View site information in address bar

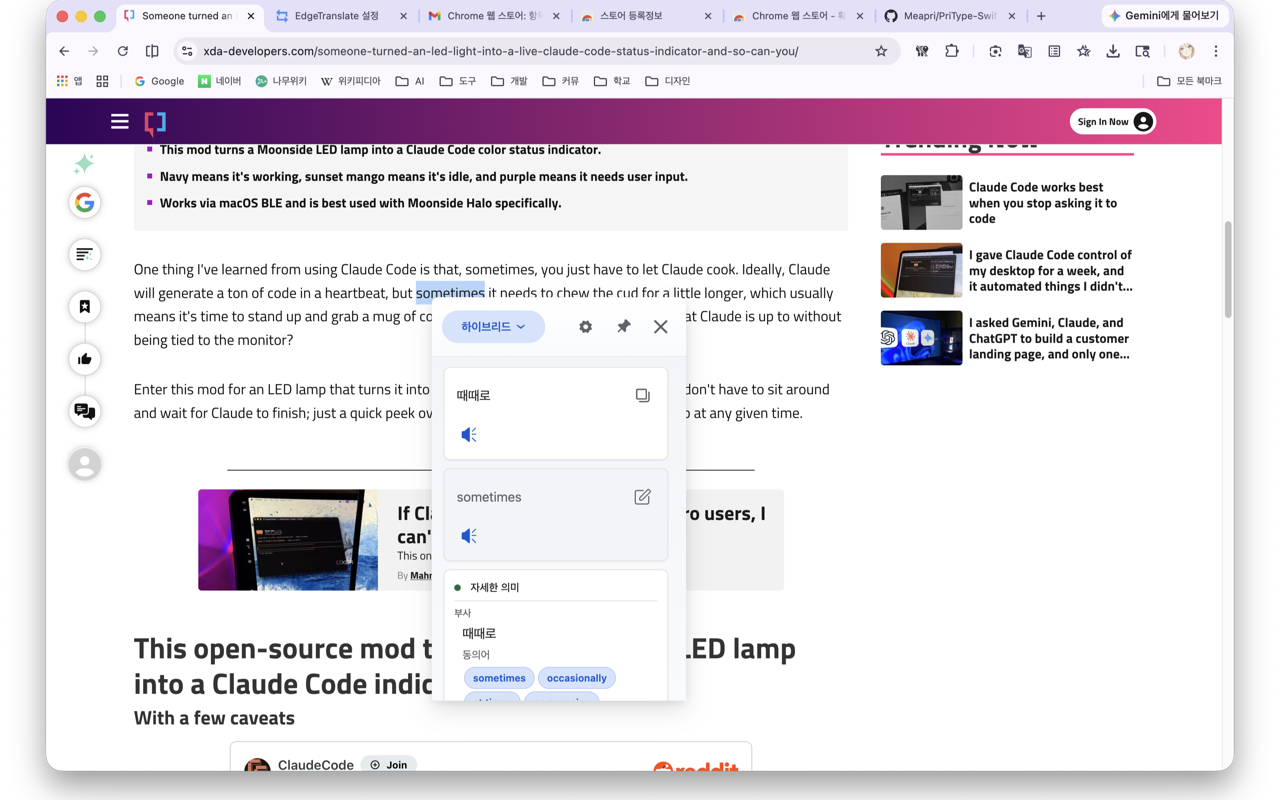click(x=187, y=51)
